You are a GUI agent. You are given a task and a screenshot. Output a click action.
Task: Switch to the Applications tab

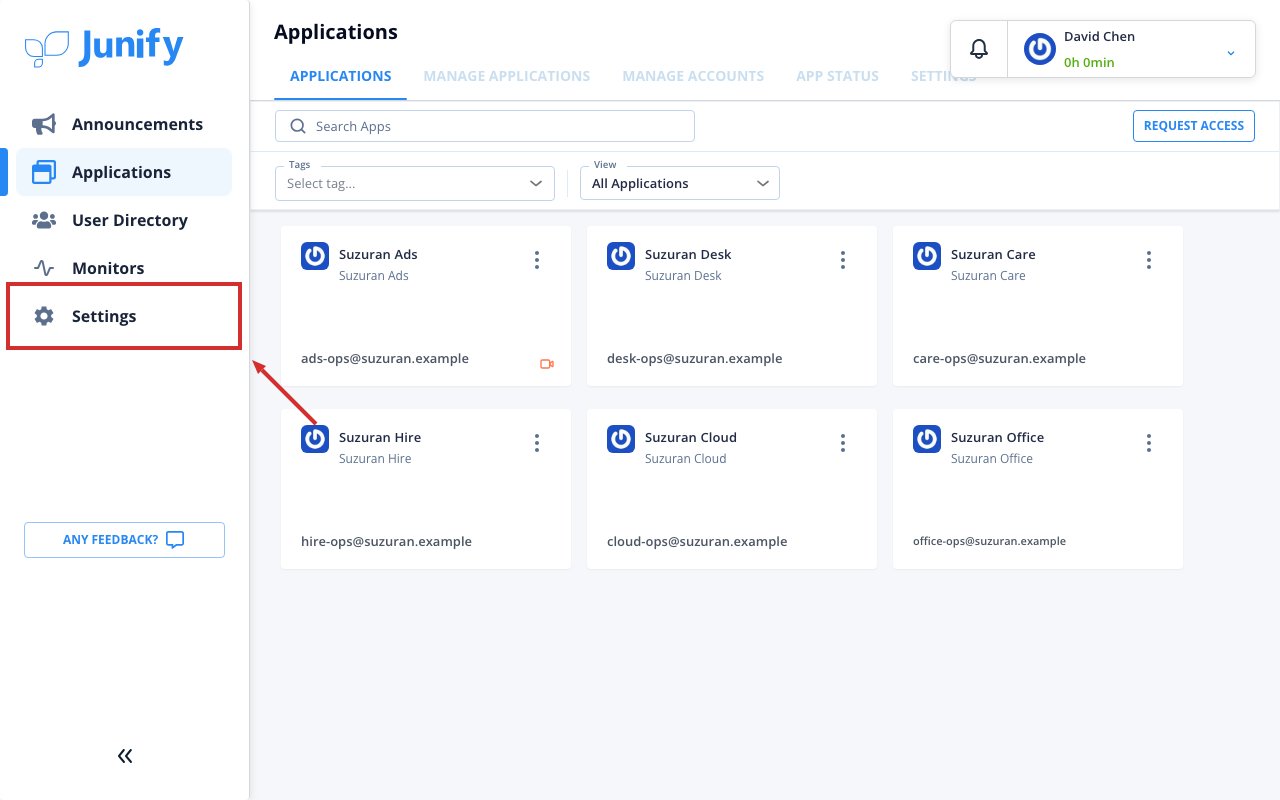341,76
